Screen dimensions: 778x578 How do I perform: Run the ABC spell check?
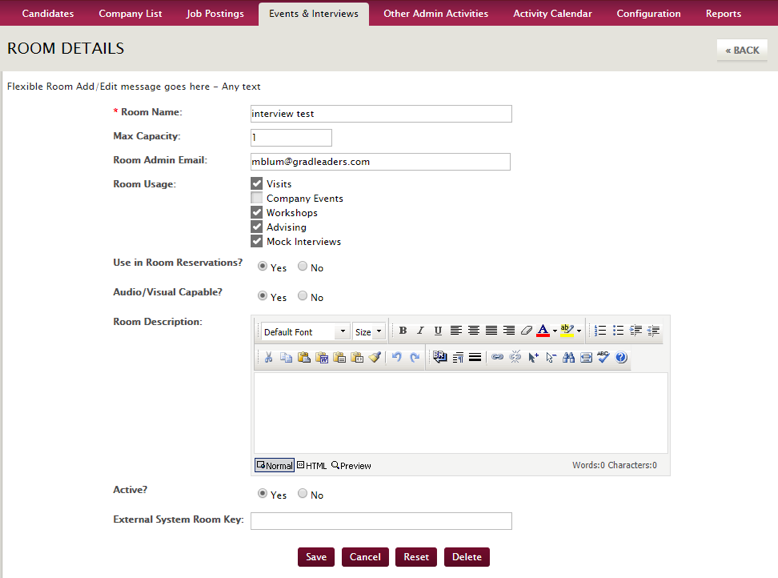point(603,357)
